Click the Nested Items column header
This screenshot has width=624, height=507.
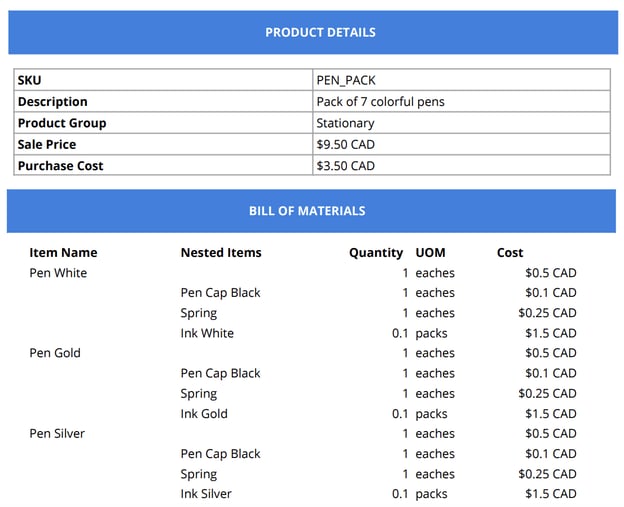(x=221, y=253)
